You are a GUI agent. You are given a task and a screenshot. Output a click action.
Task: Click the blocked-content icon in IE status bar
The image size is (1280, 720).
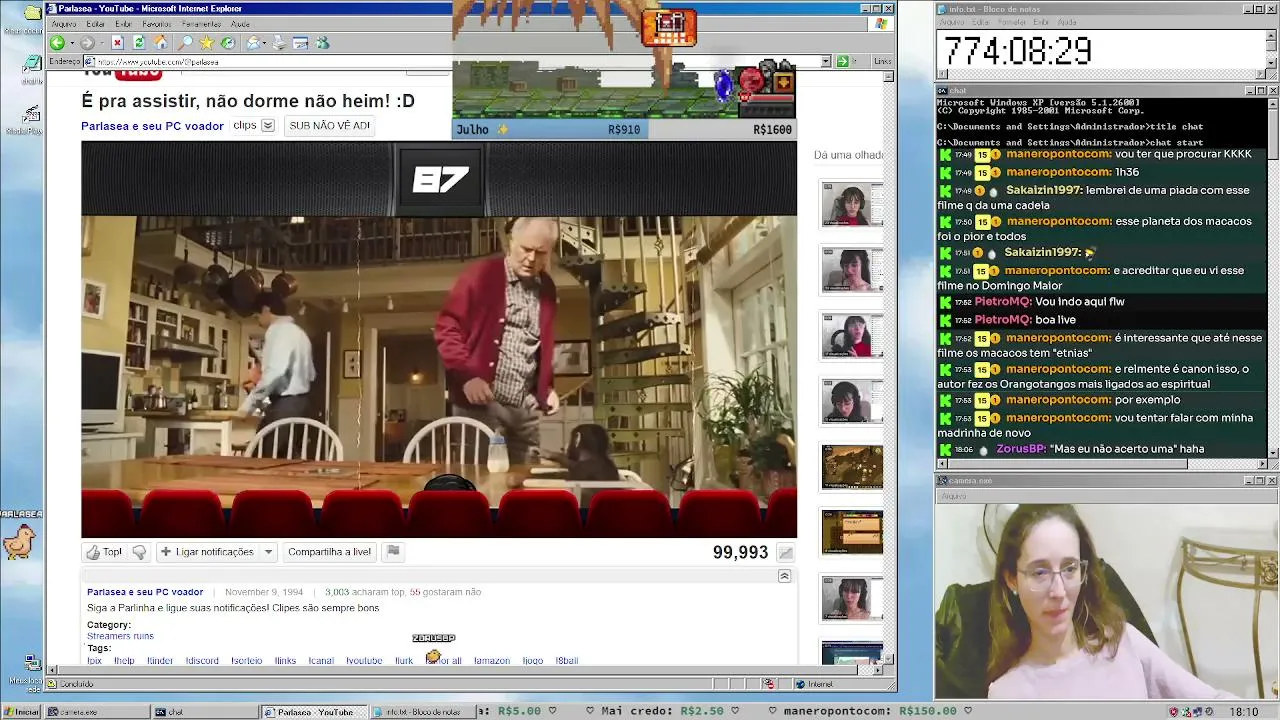(x=769, y=684)
